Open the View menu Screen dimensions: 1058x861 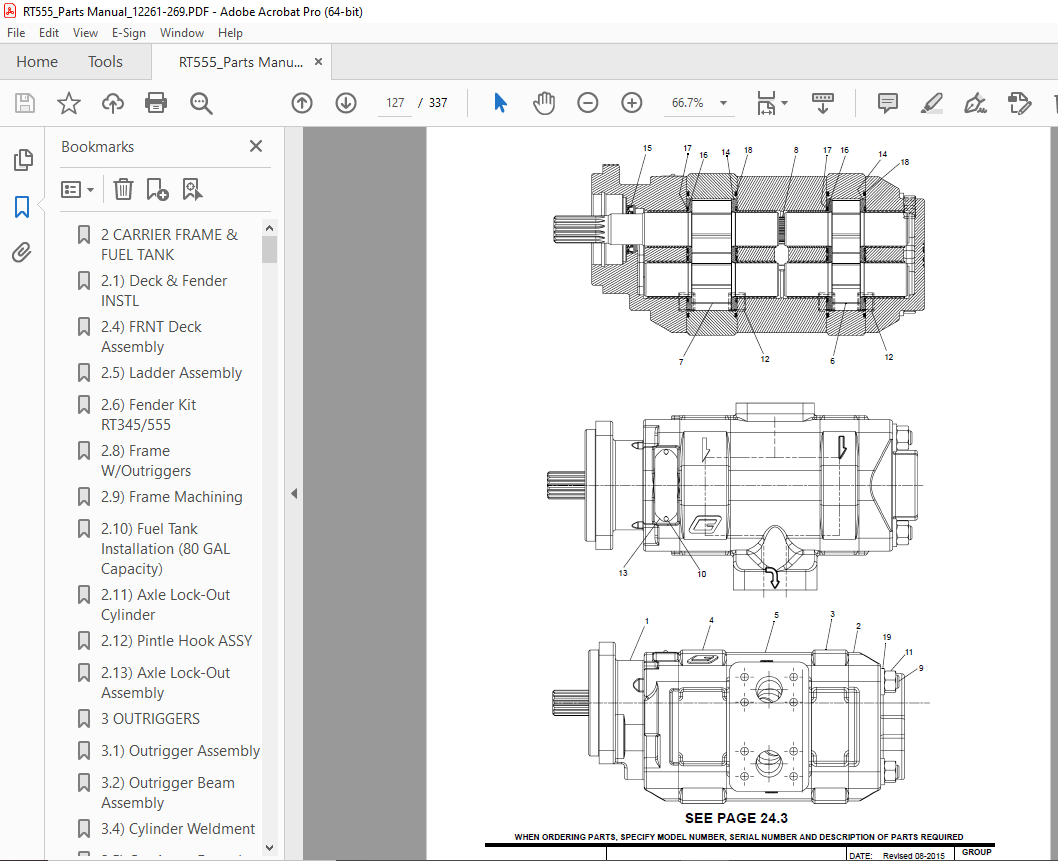(85, 33)
